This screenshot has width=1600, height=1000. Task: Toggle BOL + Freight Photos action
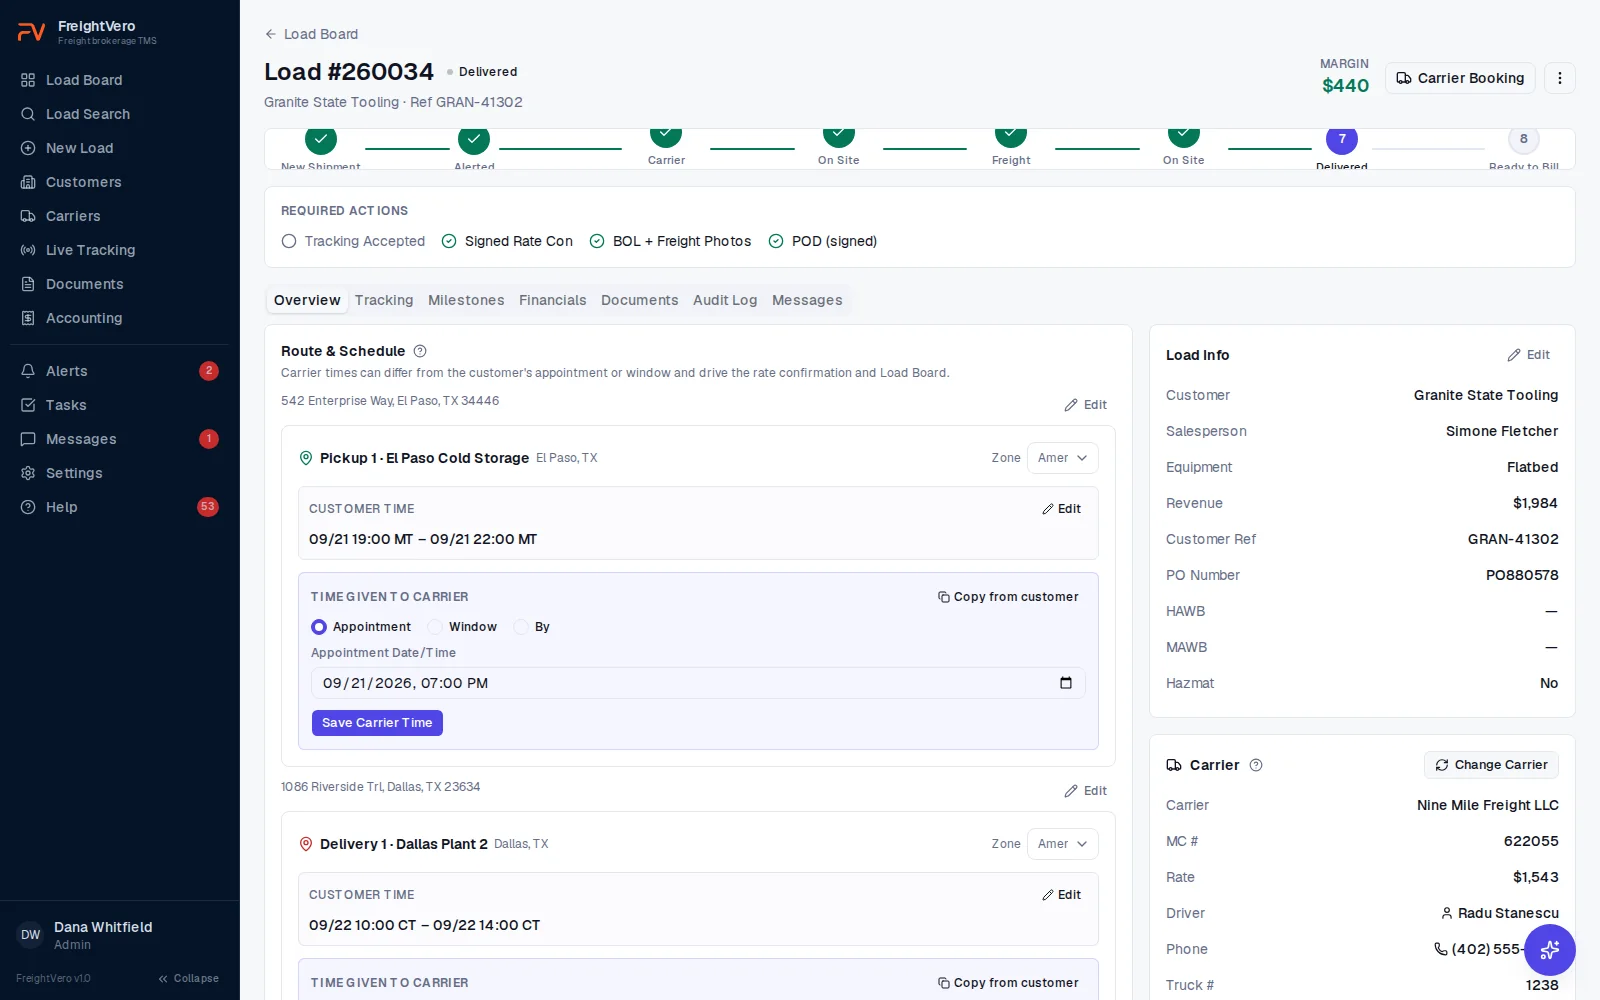click(x=670, y=241)
